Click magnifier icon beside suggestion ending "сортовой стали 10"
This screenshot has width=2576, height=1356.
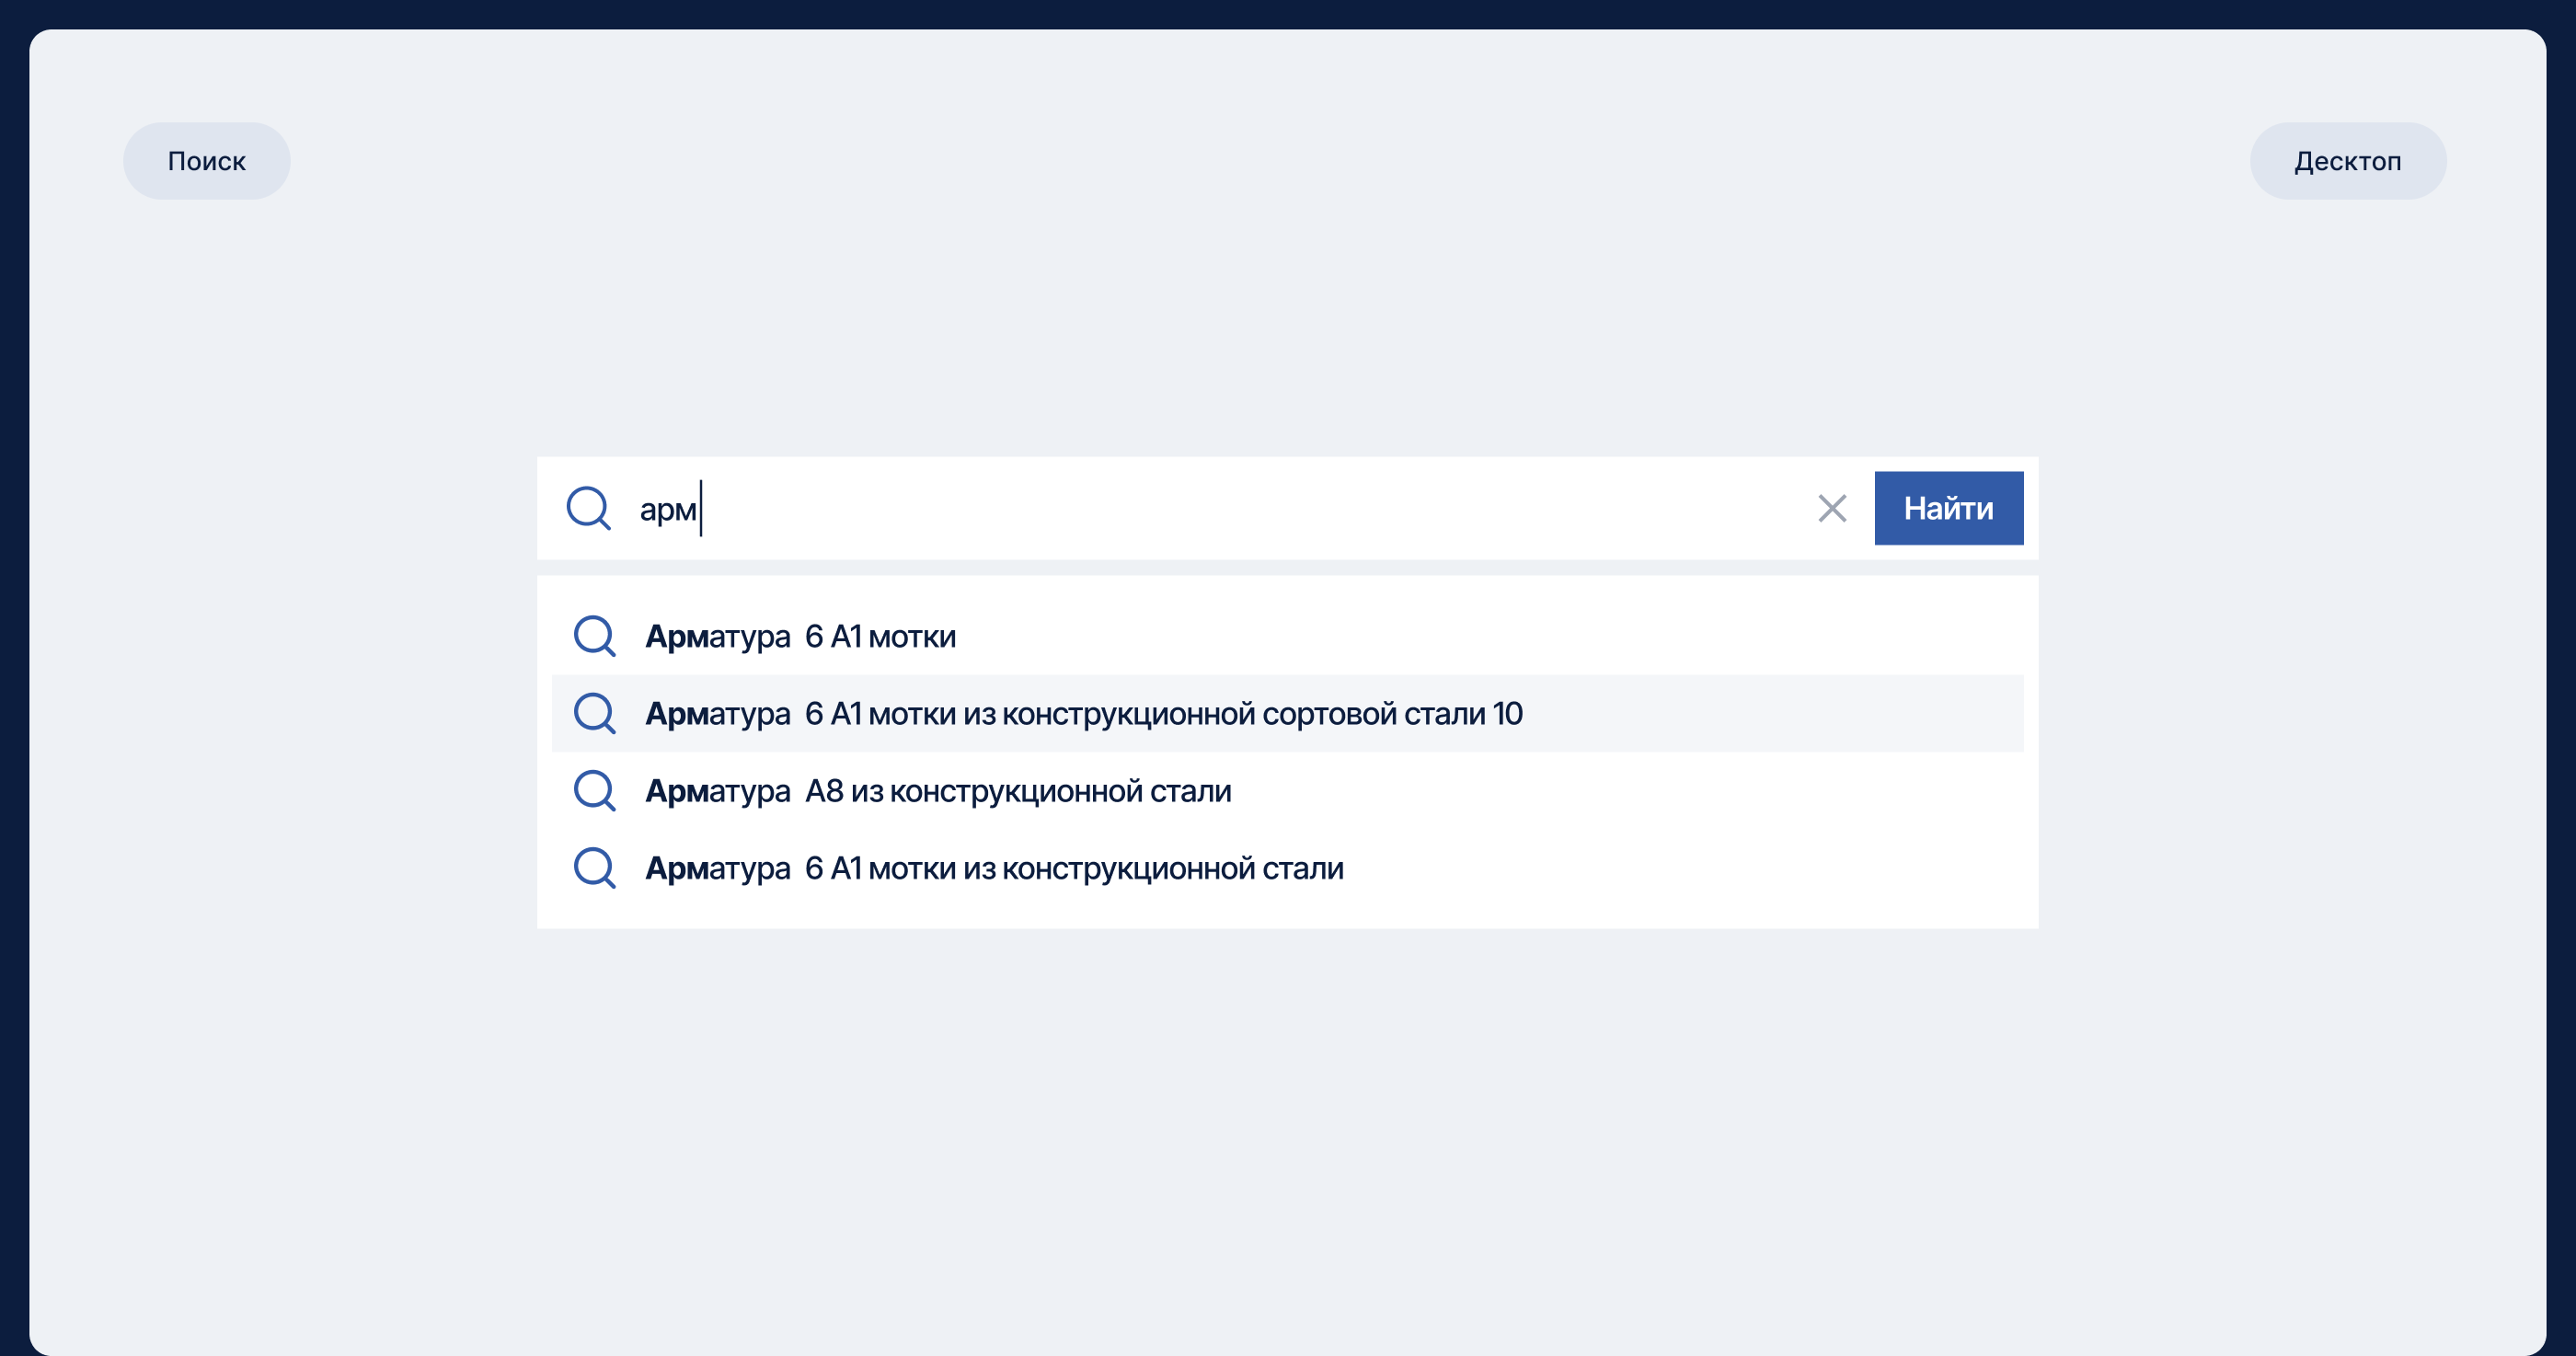point(594,714)
